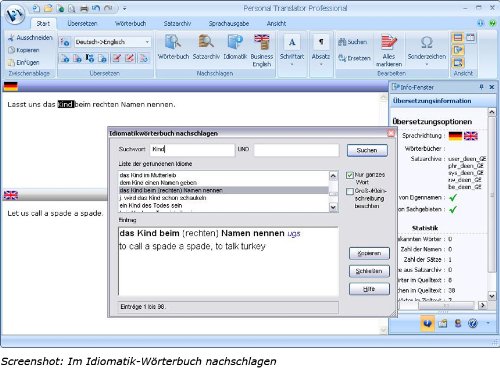
Task: Open the Satzarchiv lookup tool
Action: (206, 47)
